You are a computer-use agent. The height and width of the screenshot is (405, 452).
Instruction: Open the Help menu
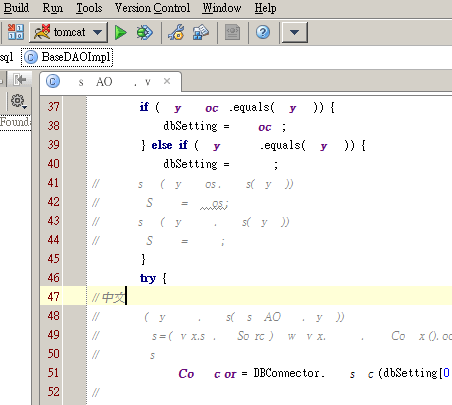[265, 8]
